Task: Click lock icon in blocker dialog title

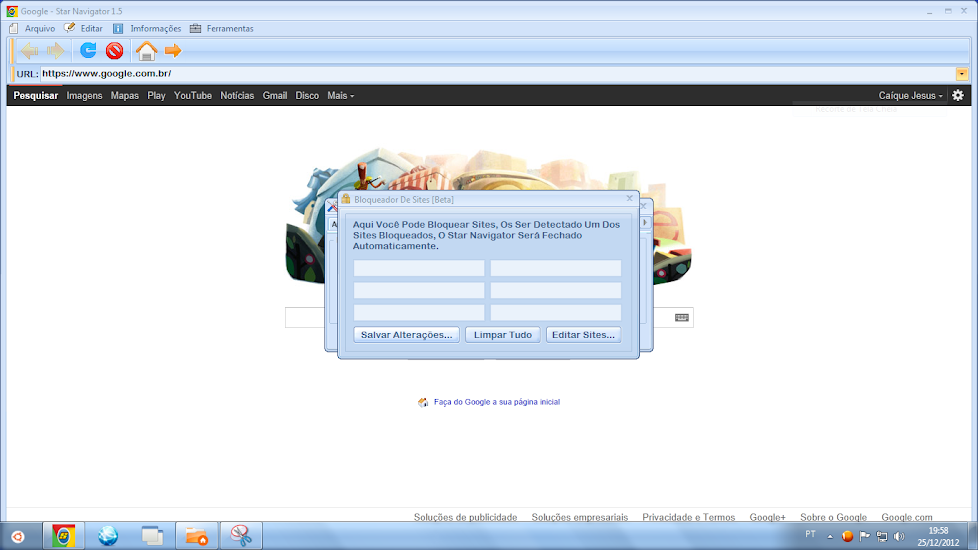Action: click(346, 199)
